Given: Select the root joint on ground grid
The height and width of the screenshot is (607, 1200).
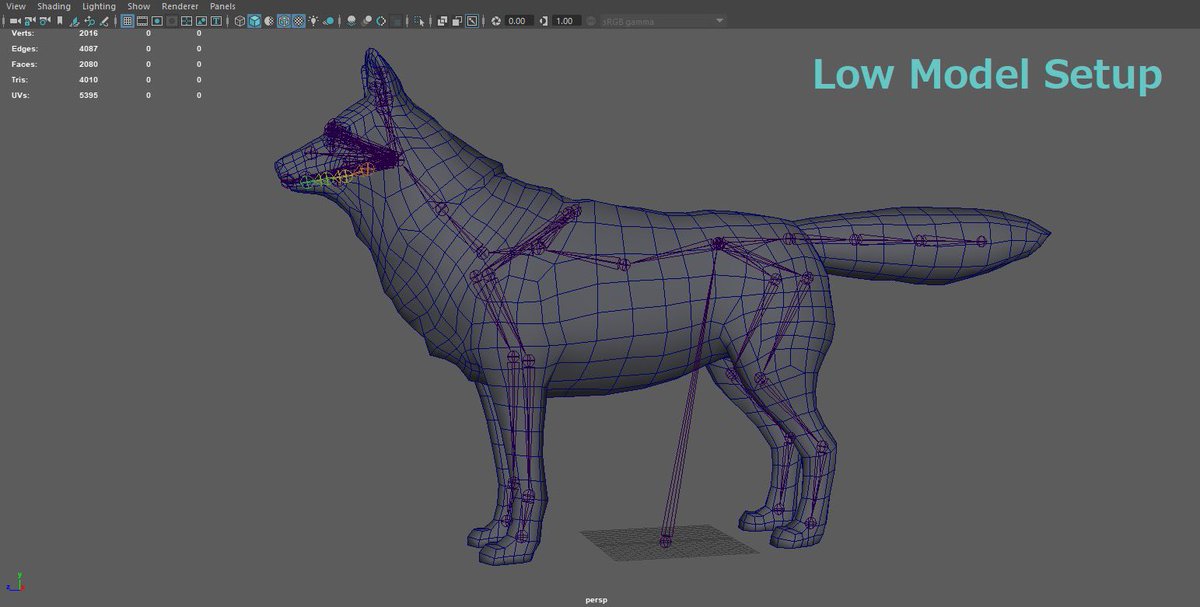Looking at the screenshot, I should pyautogui.click(x=665, y=542).
